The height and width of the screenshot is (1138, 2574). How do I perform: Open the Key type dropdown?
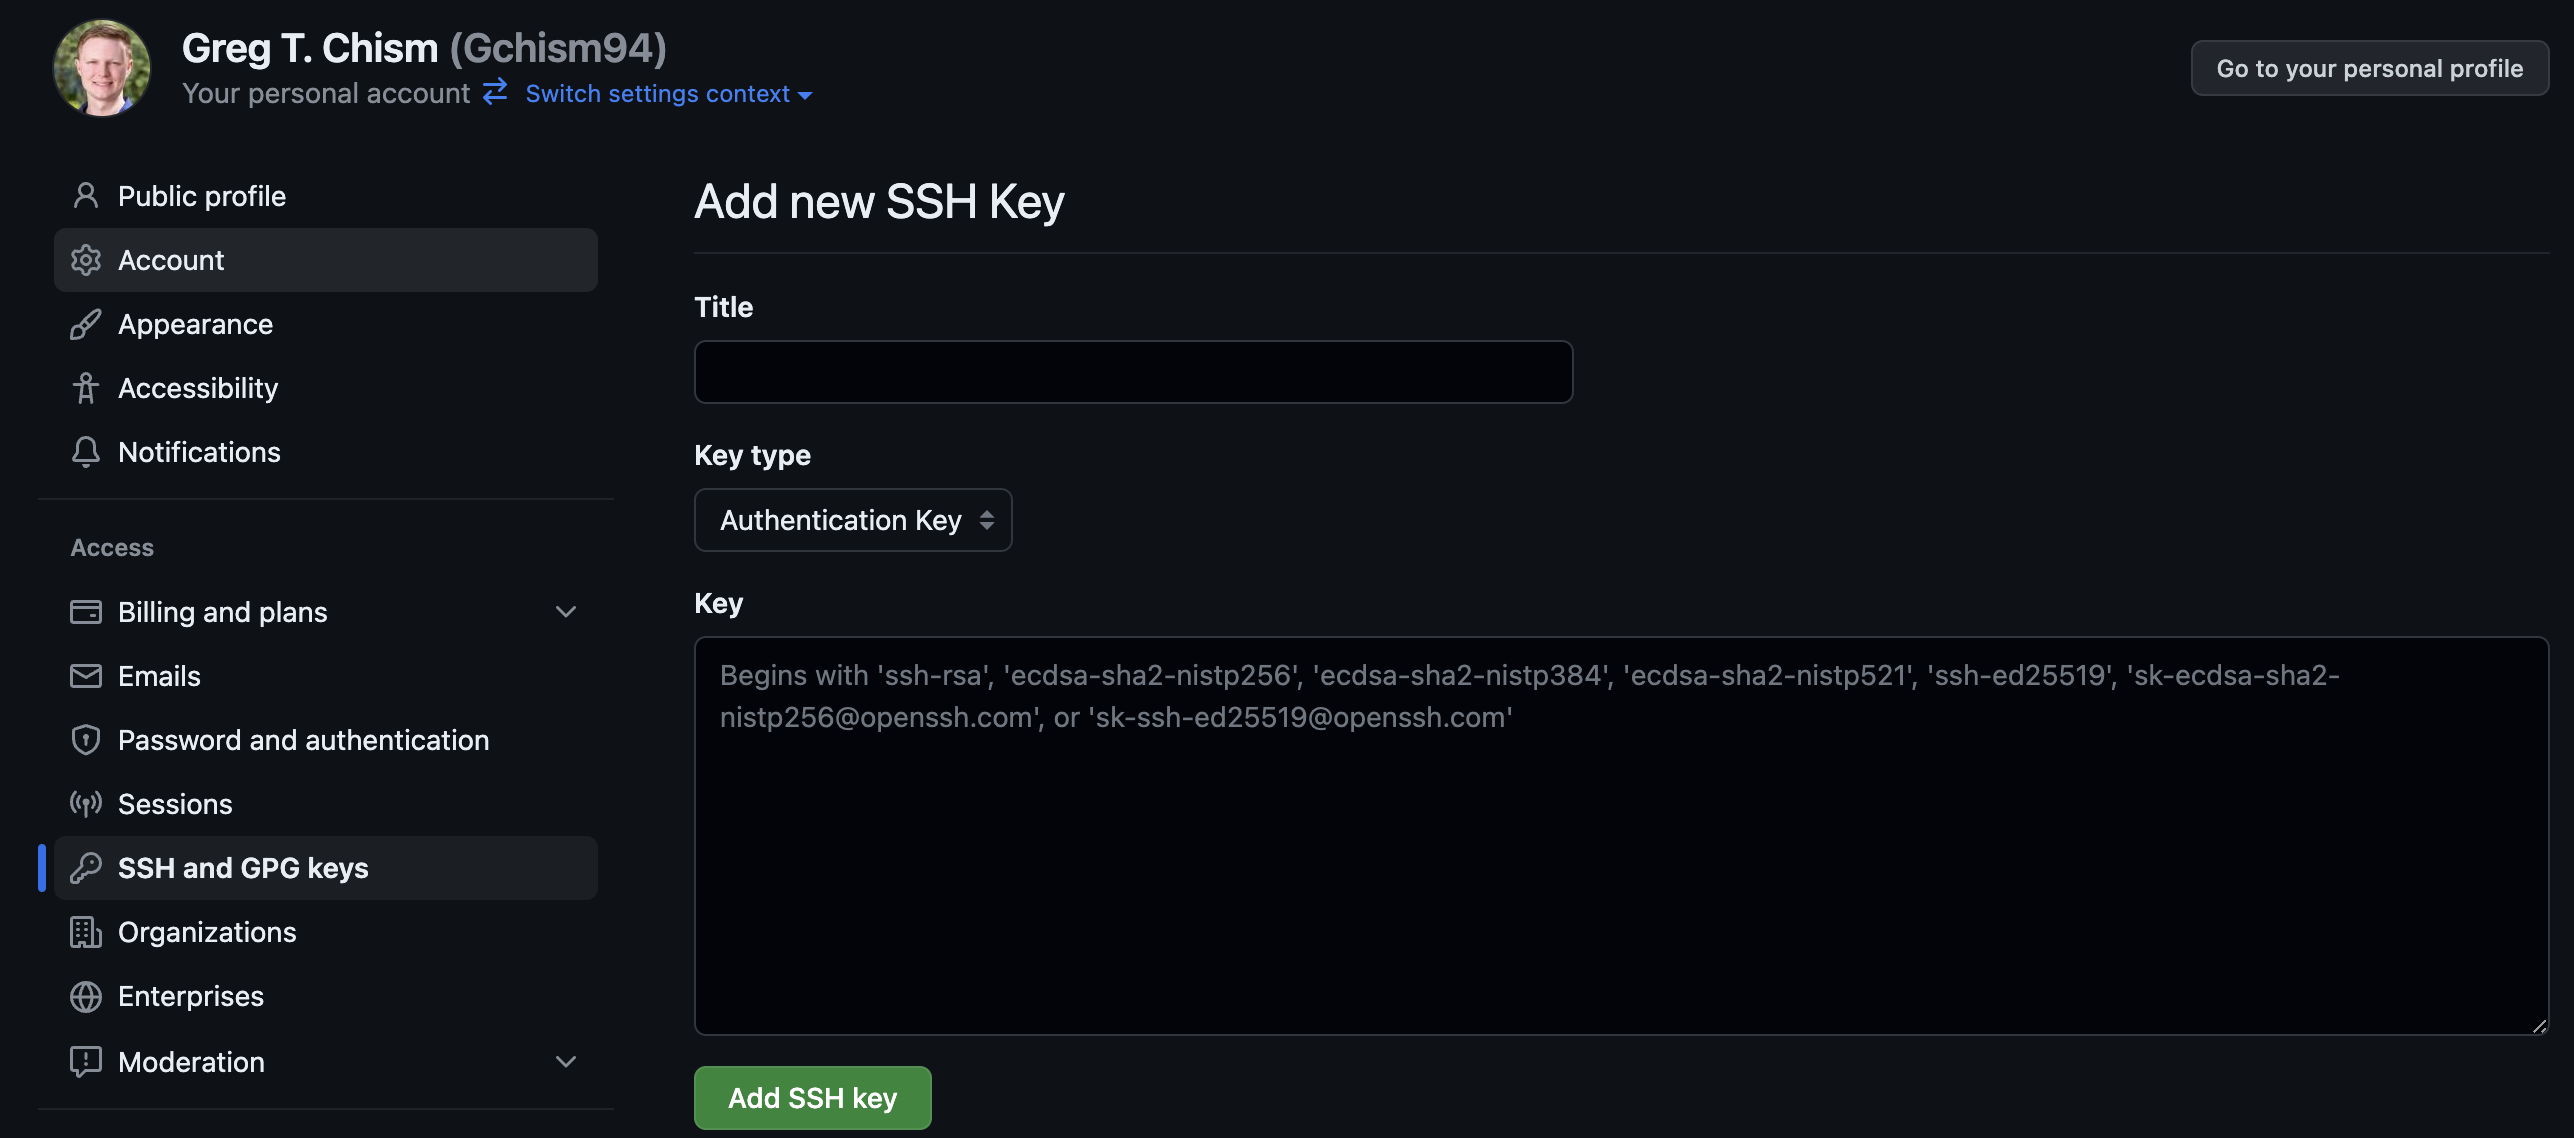click(x=853, y=520)
